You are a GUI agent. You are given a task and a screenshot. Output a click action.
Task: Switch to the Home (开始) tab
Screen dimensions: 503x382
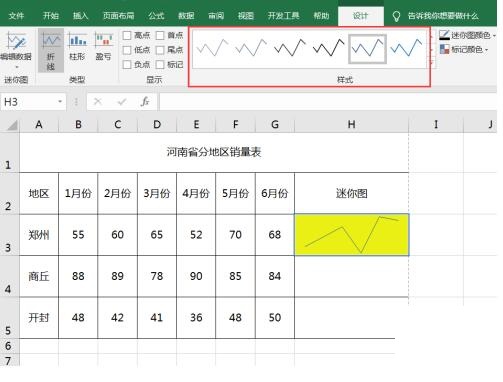pyautogui.click(x=51, y=16)
